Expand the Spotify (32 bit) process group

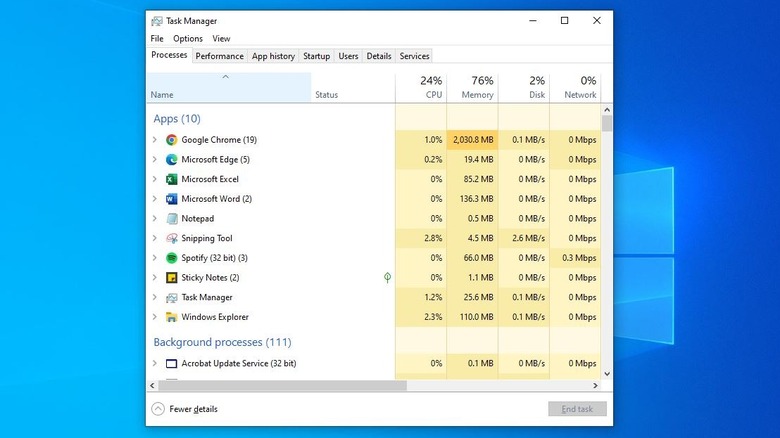tap(154, 258)
